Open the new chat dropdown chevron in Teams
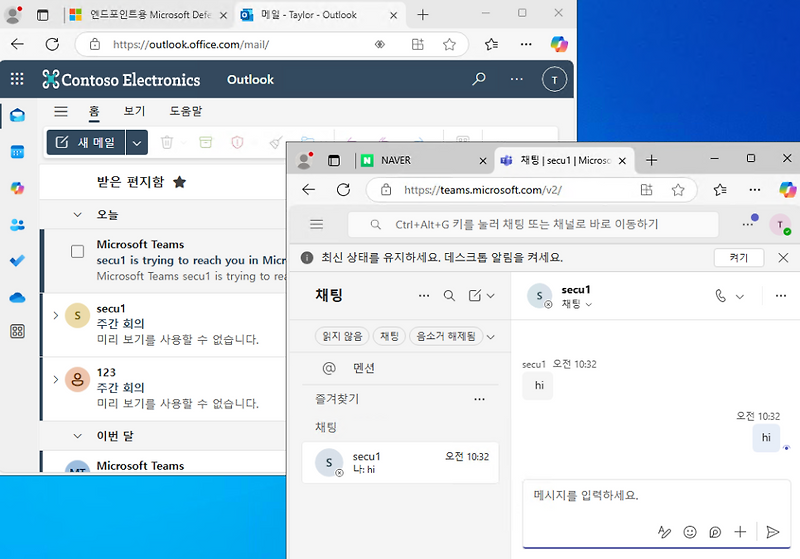This screenshot has width=800, height=559. click(490, 296)
